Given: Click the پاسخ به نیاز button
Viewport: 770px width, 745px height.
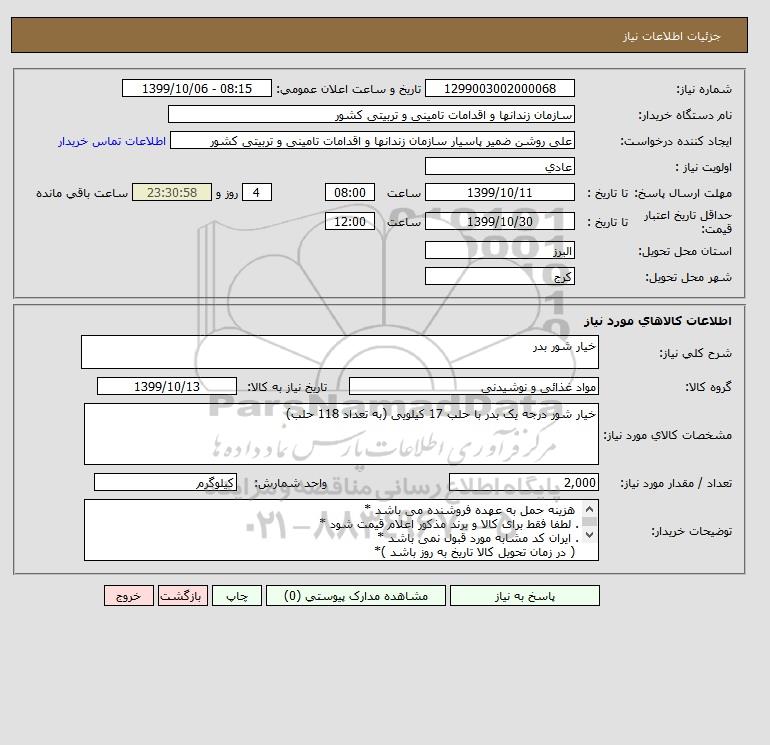Looking at the screenshot, I should coord(524,596).
